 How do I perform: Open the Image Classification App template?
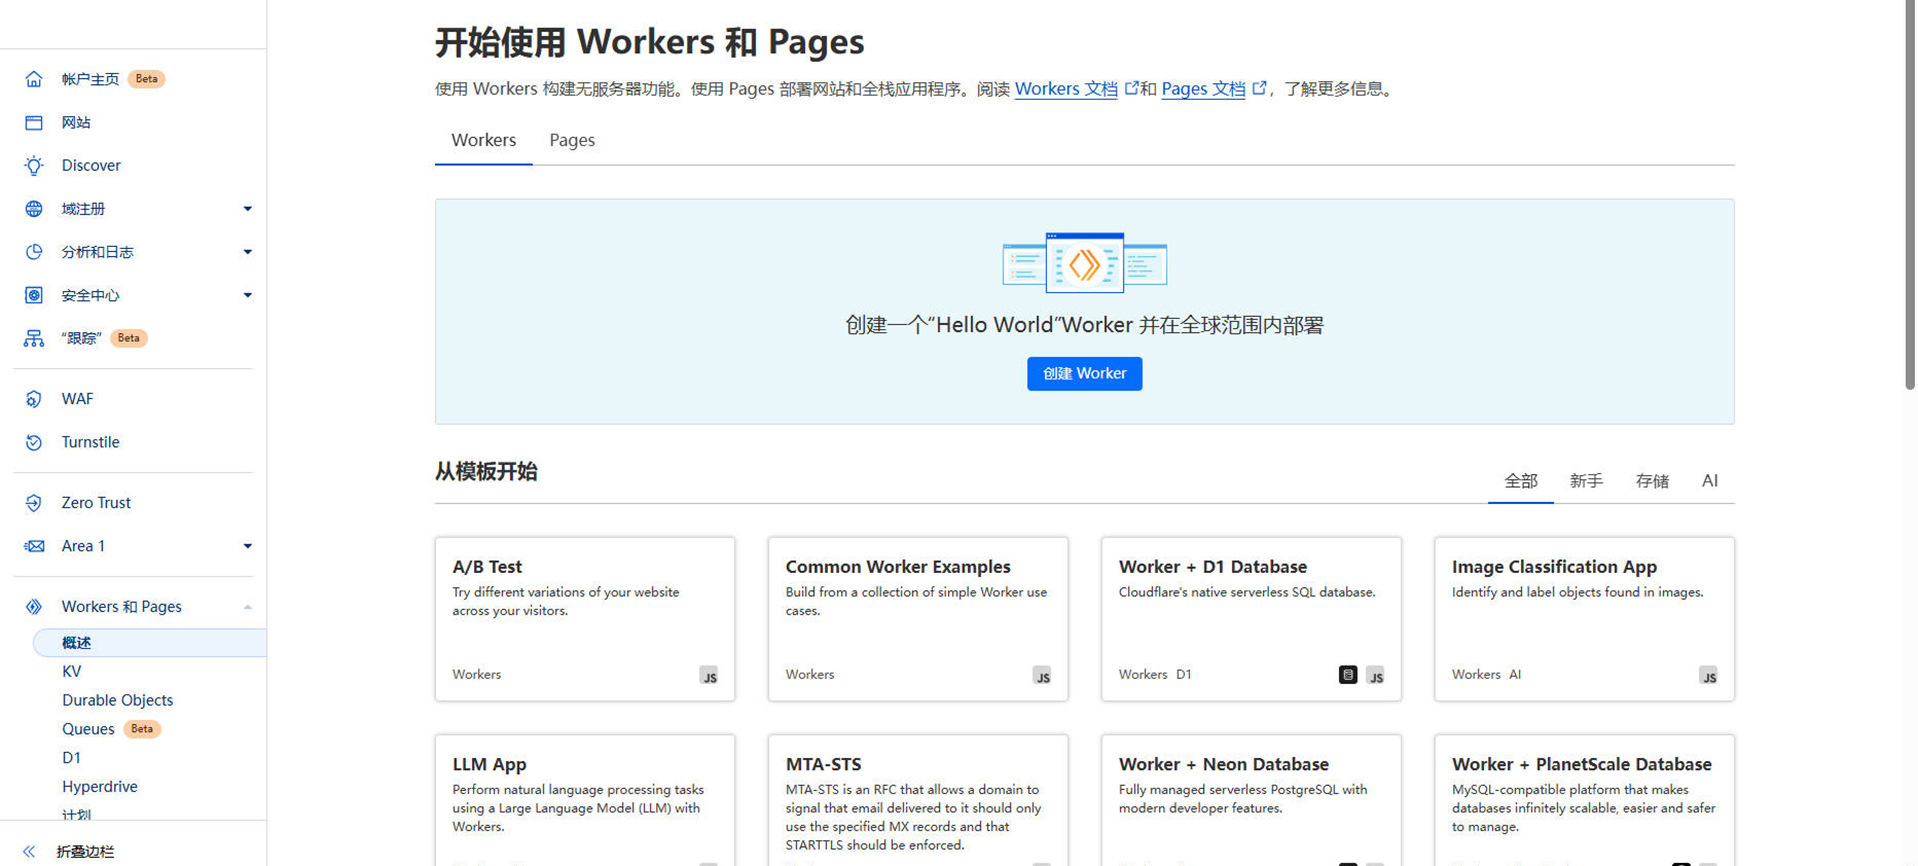pyautogui.click(x=1584, y=619)
